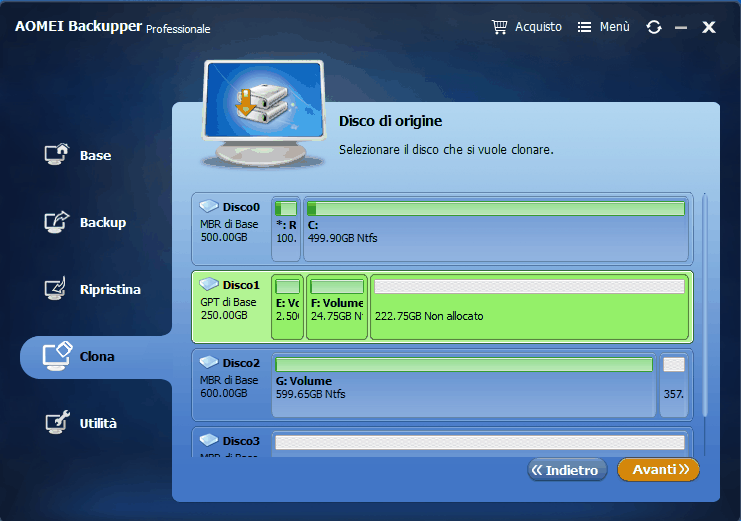The width and height of the screenshot is (741, 521).
Task: Select the Clona sidebar tab
Action: point(96,356)
